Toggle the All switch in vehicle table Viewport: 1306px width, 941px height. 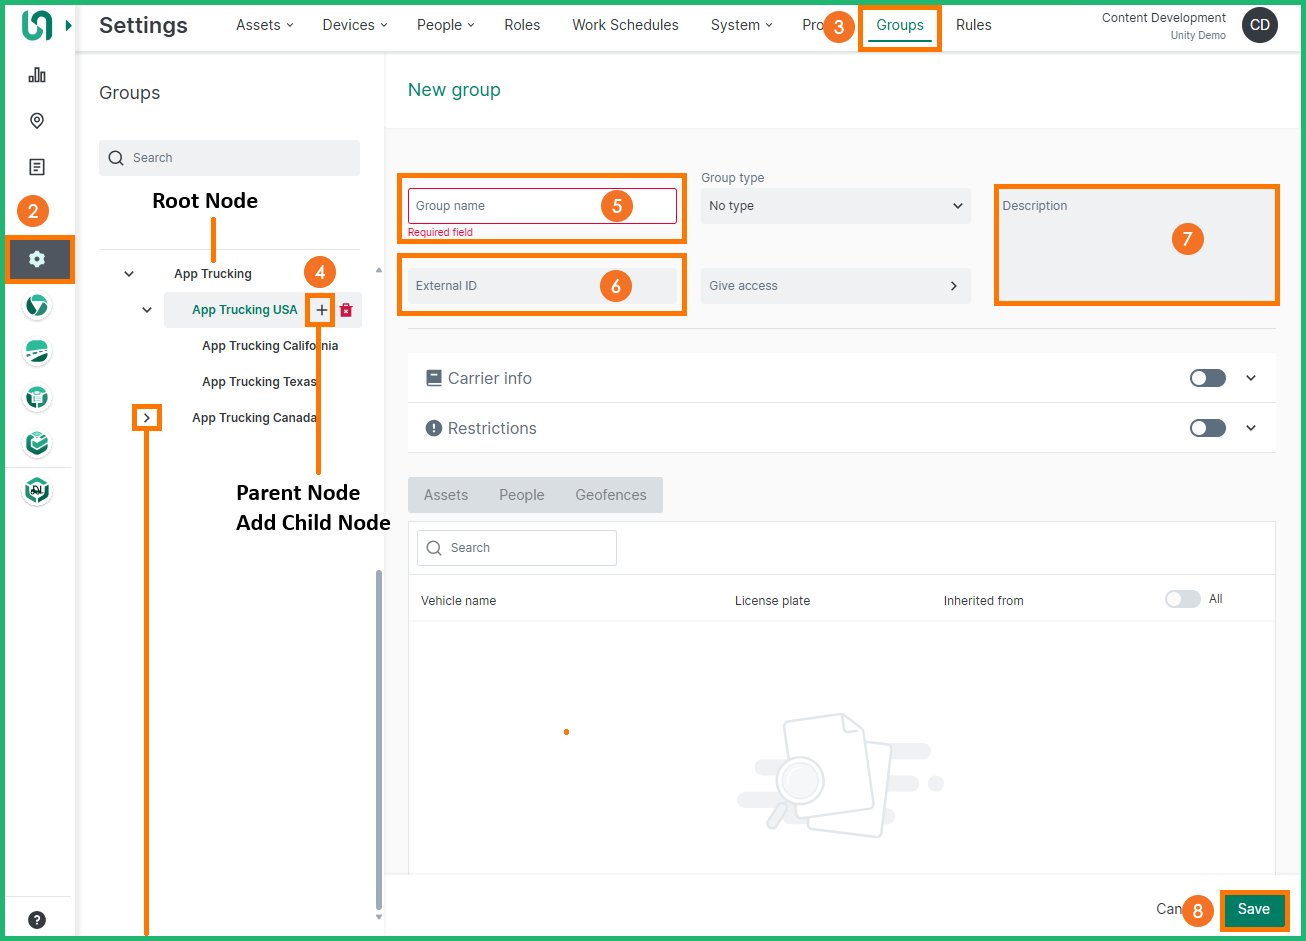[1182, 599]
